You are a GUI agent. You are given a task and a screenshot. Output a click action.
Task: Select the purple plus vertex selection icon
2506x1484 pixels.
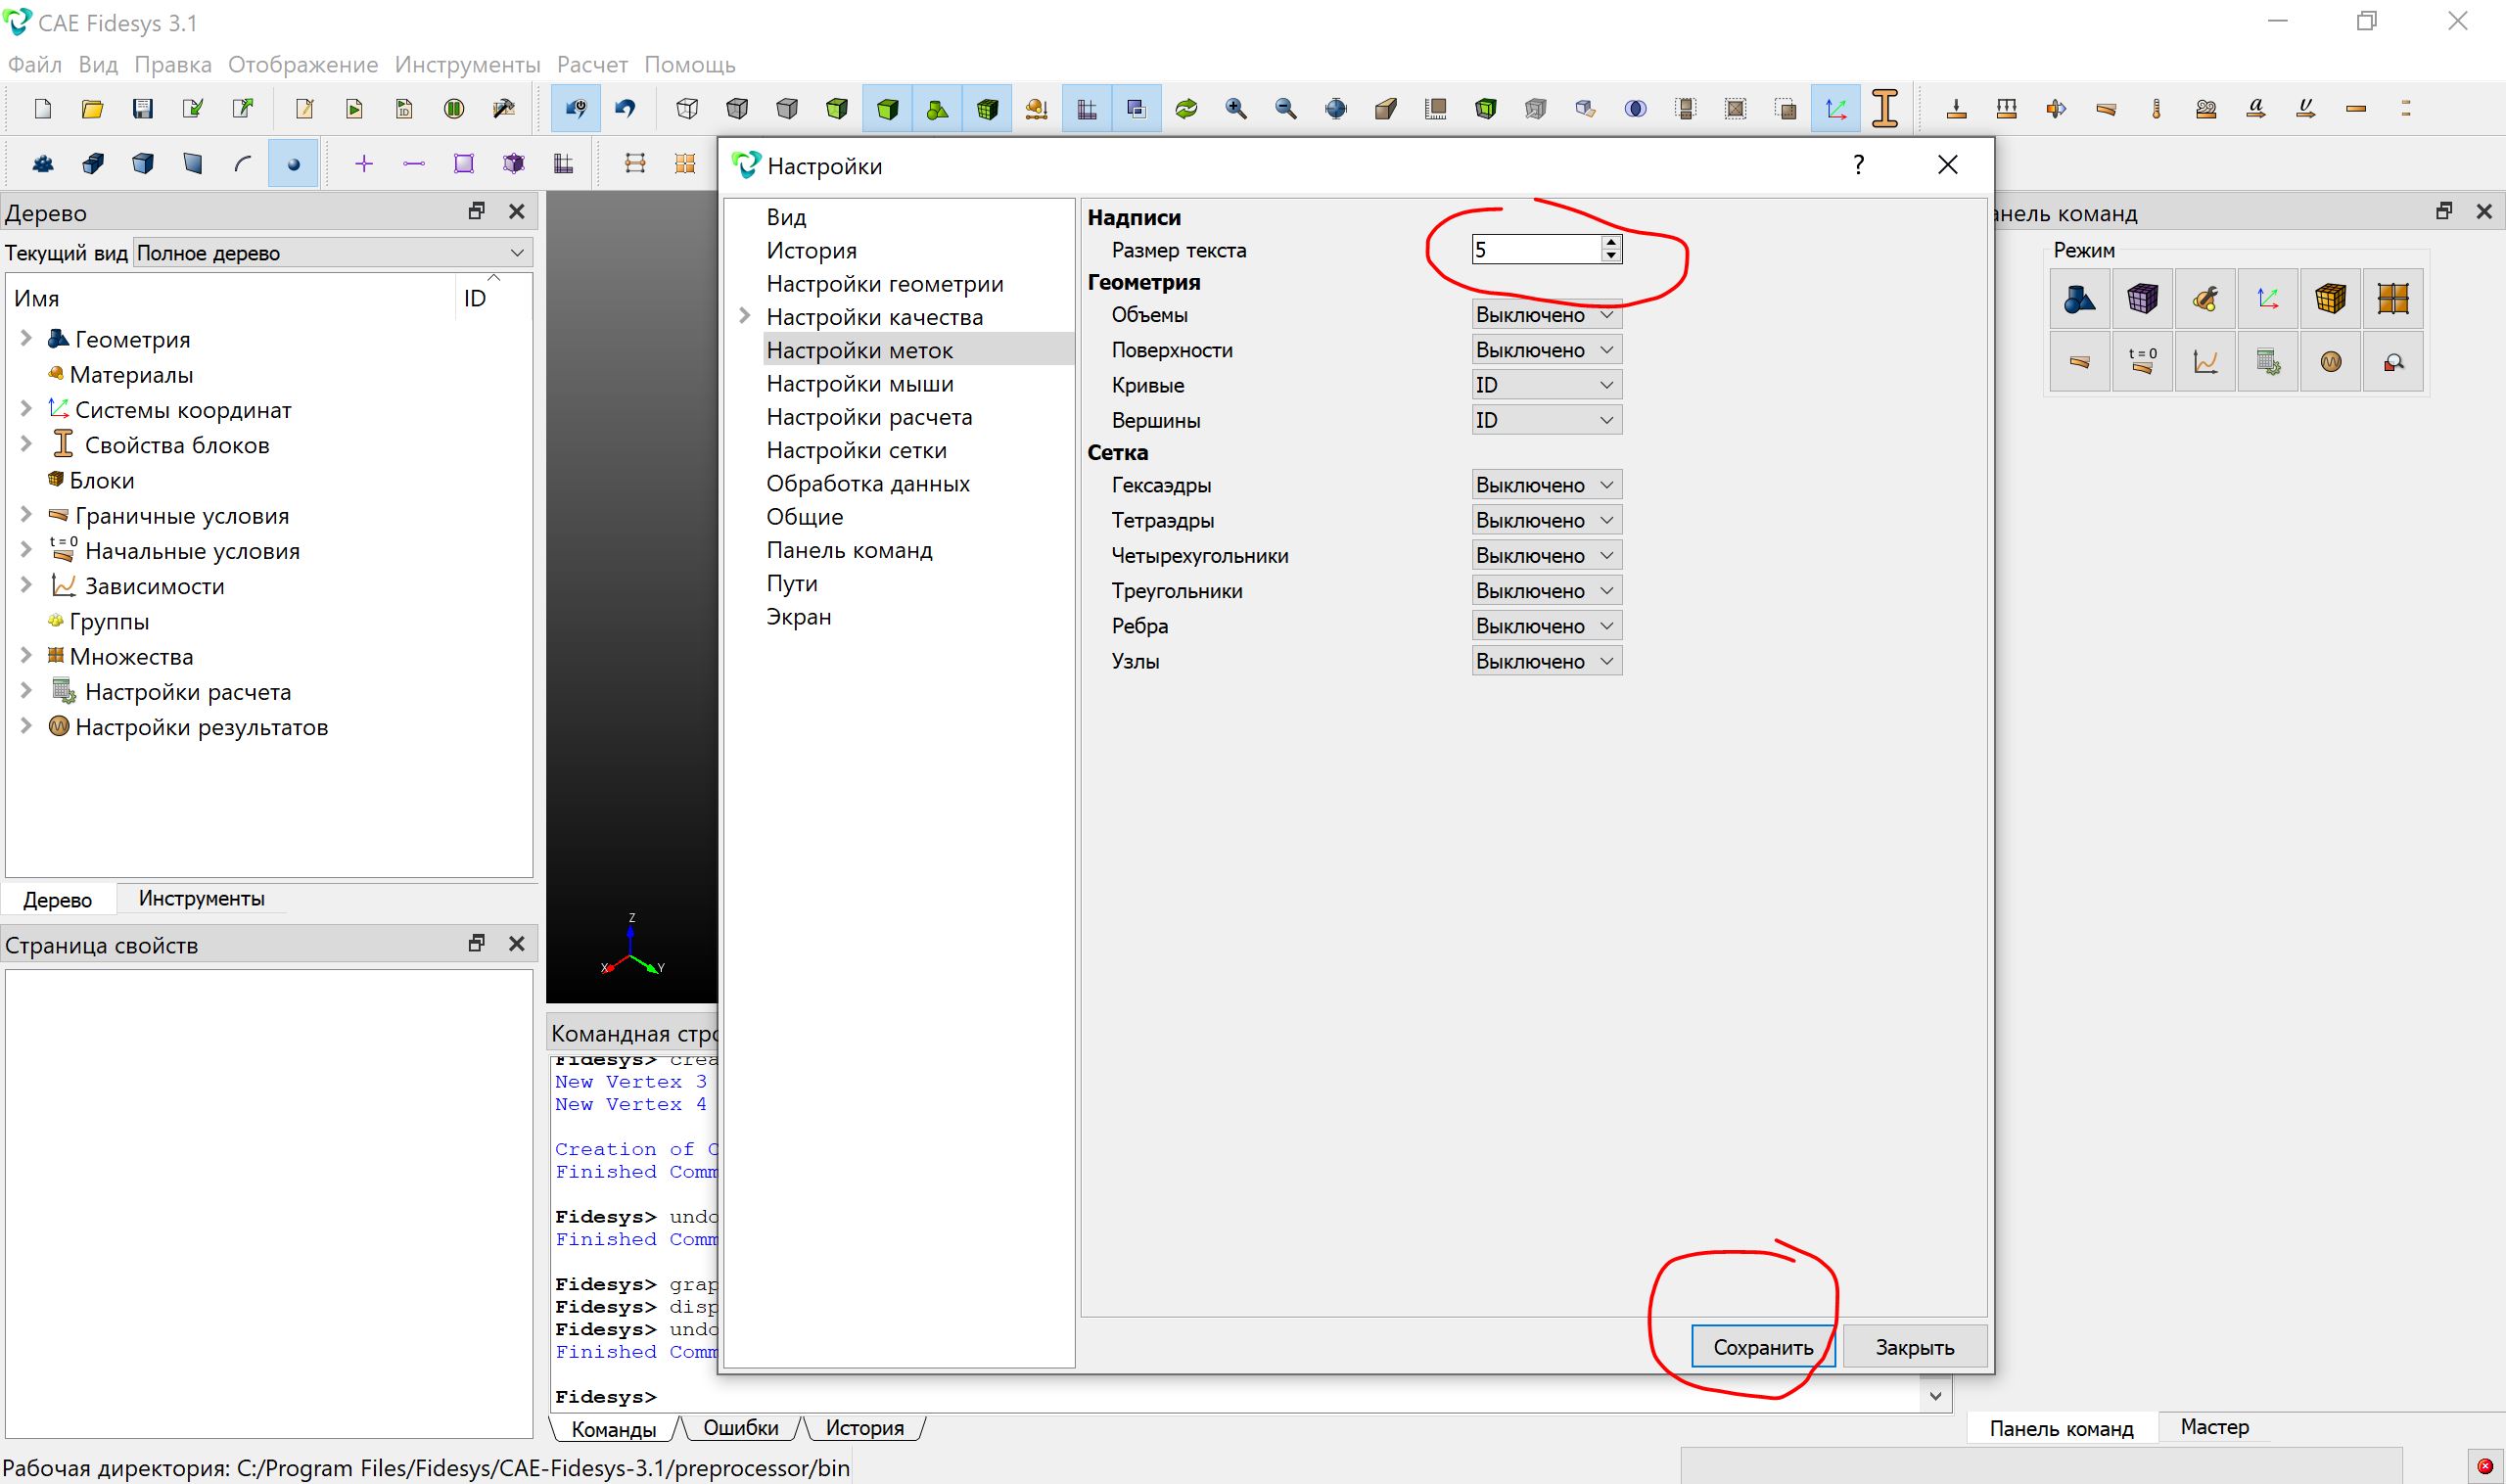364,164
